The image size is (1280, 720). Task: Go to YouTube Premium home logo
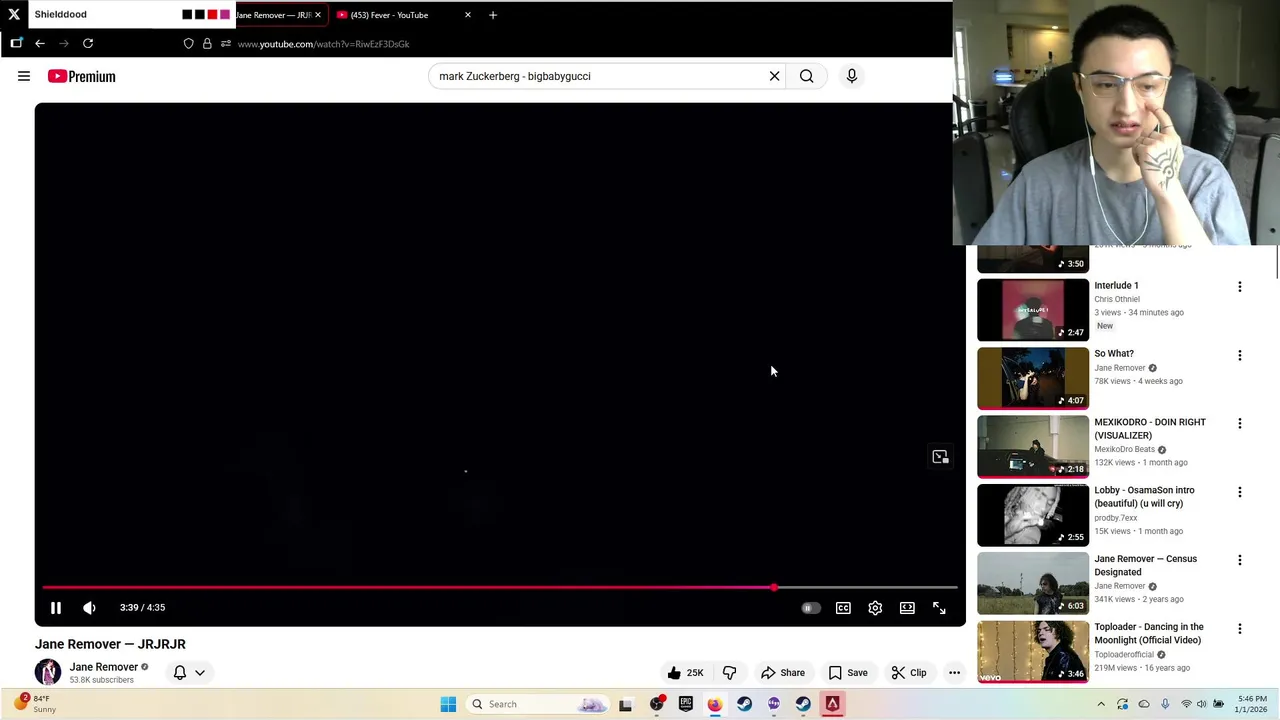click(x=81, y=76)
